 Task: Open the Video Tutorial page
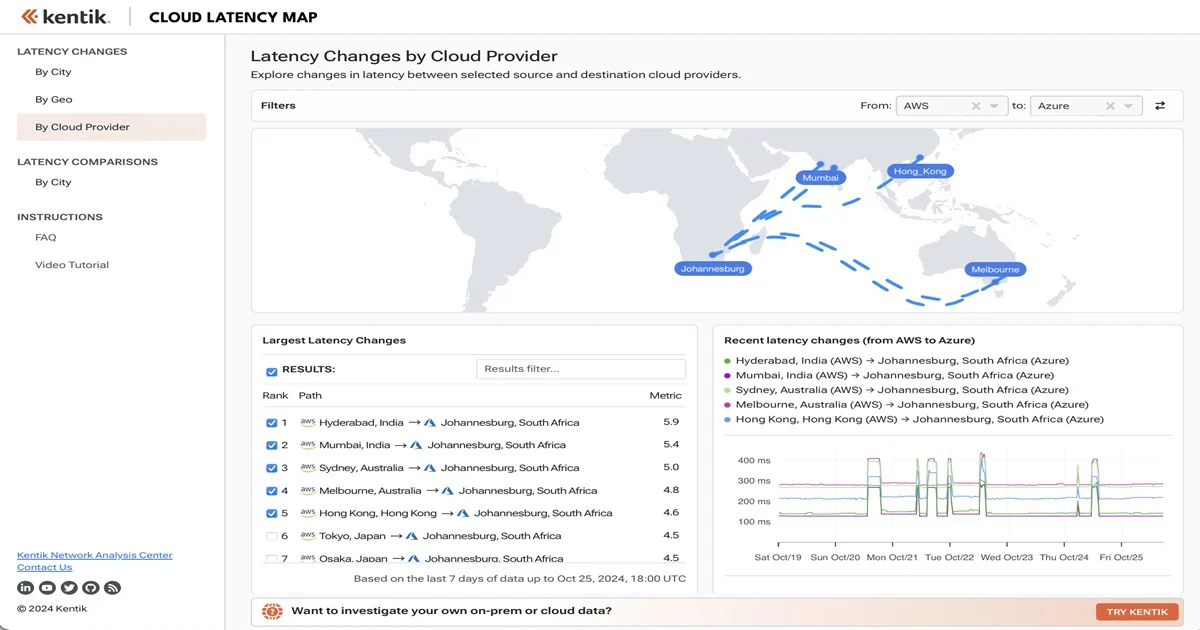[x=72, y=265]
